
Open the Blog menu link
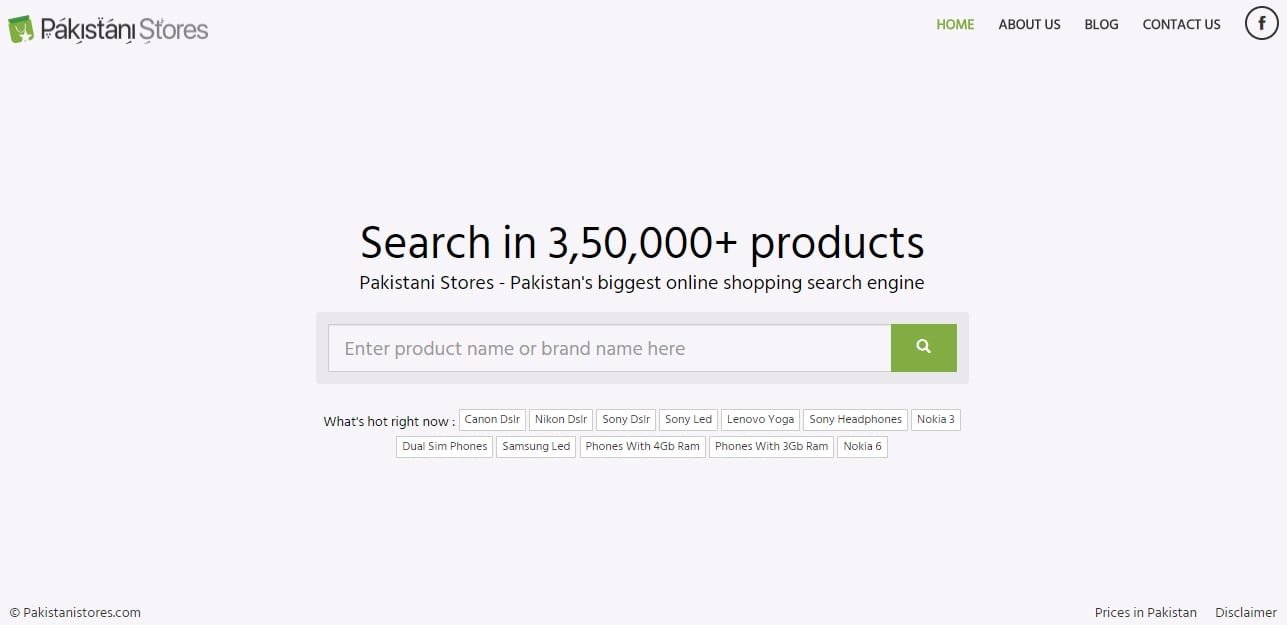[1101, 24]
